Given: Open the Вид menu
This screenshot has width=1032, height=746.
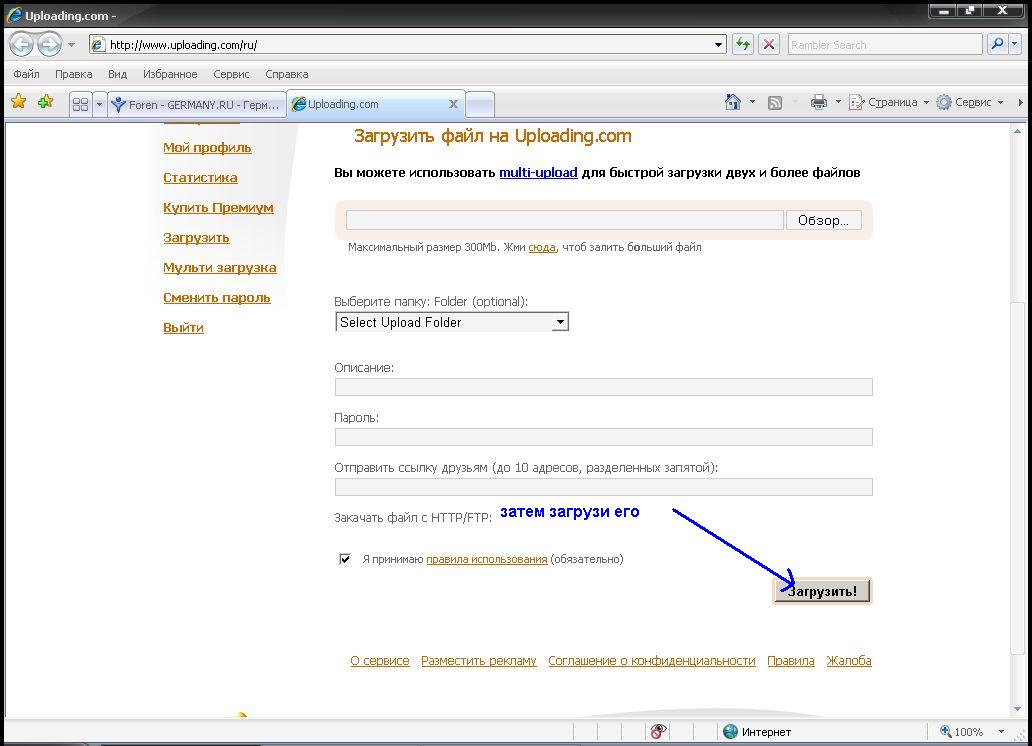Looking at the screenshot, I should (x=117, y=74).
